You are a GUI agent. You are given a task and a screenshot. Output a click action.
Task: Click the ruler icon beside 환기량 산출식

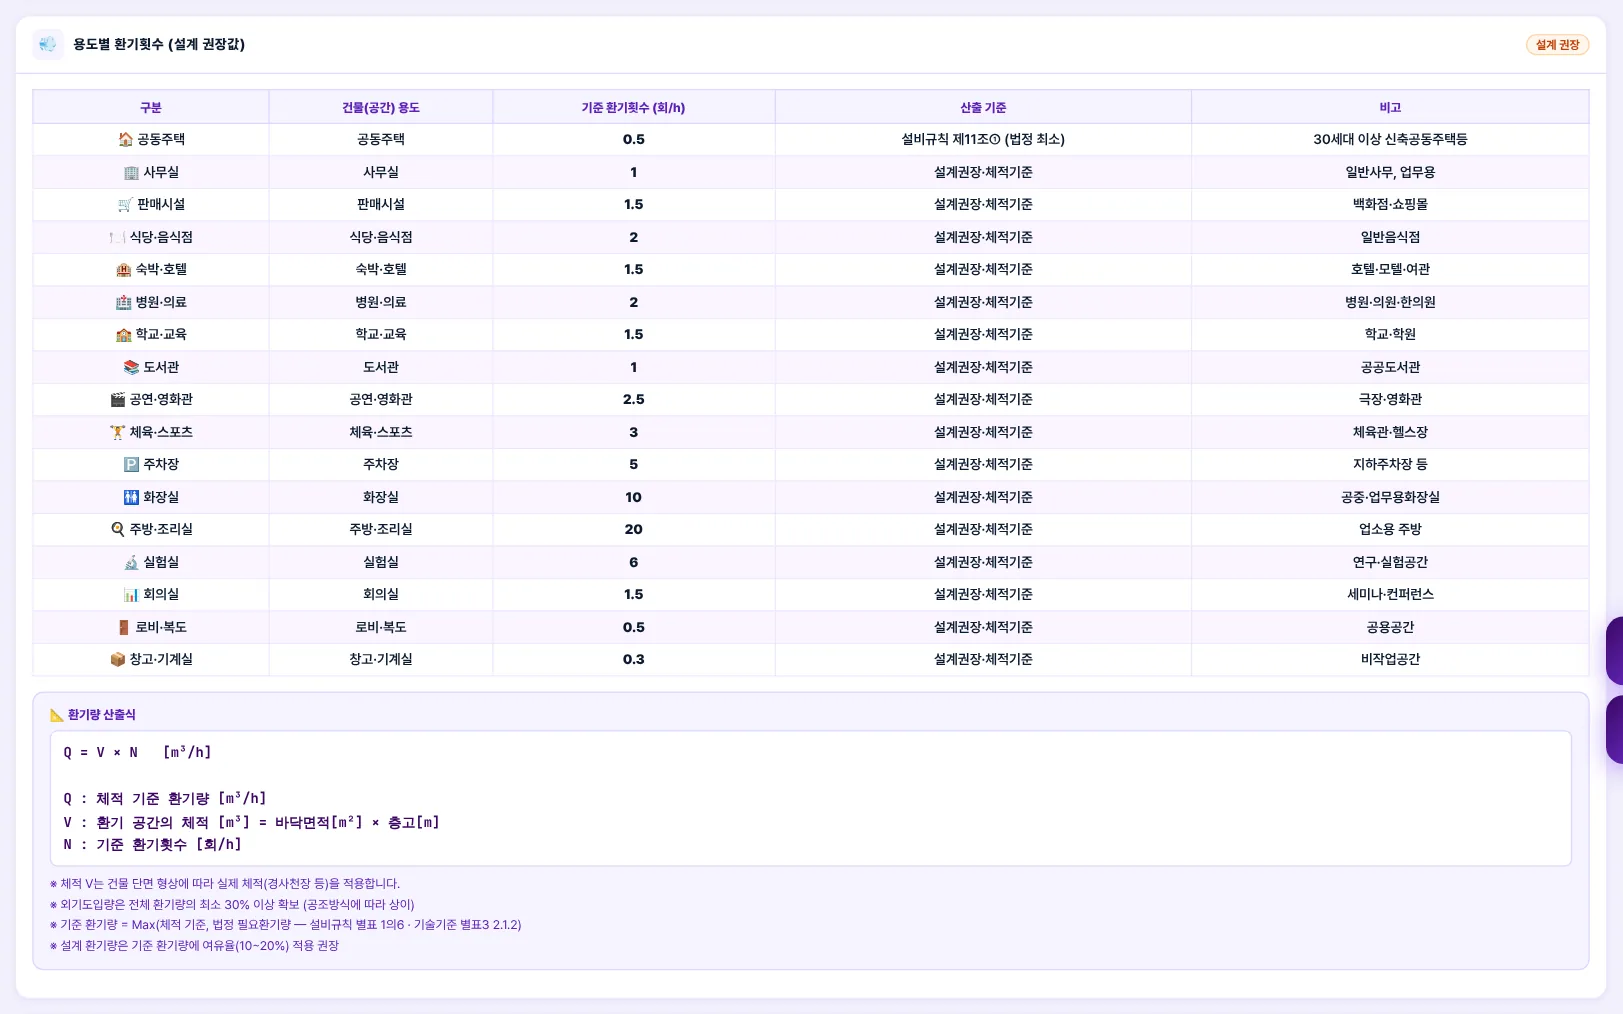[x=57, y=715]
